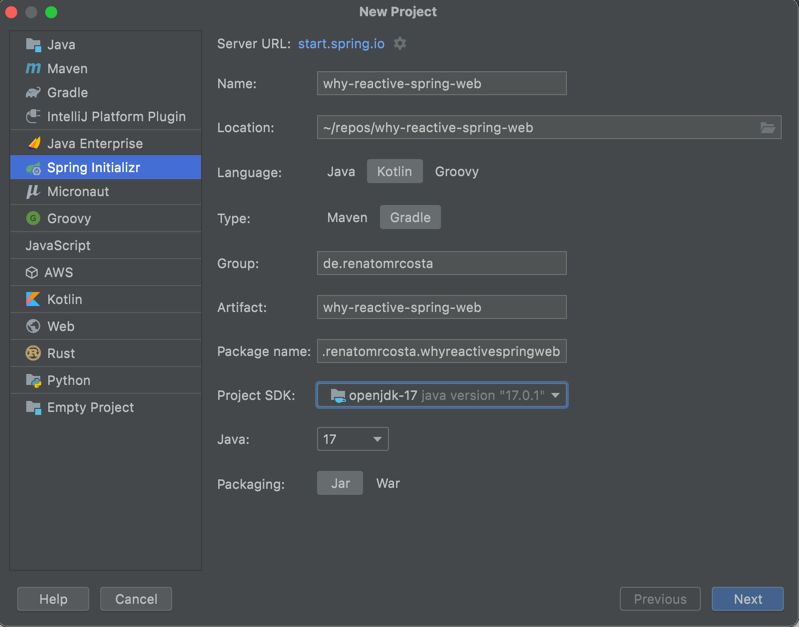Switch language to Groovy
Image resolution: width=799 pixels, height=627 pixels.
click(456, 172)
